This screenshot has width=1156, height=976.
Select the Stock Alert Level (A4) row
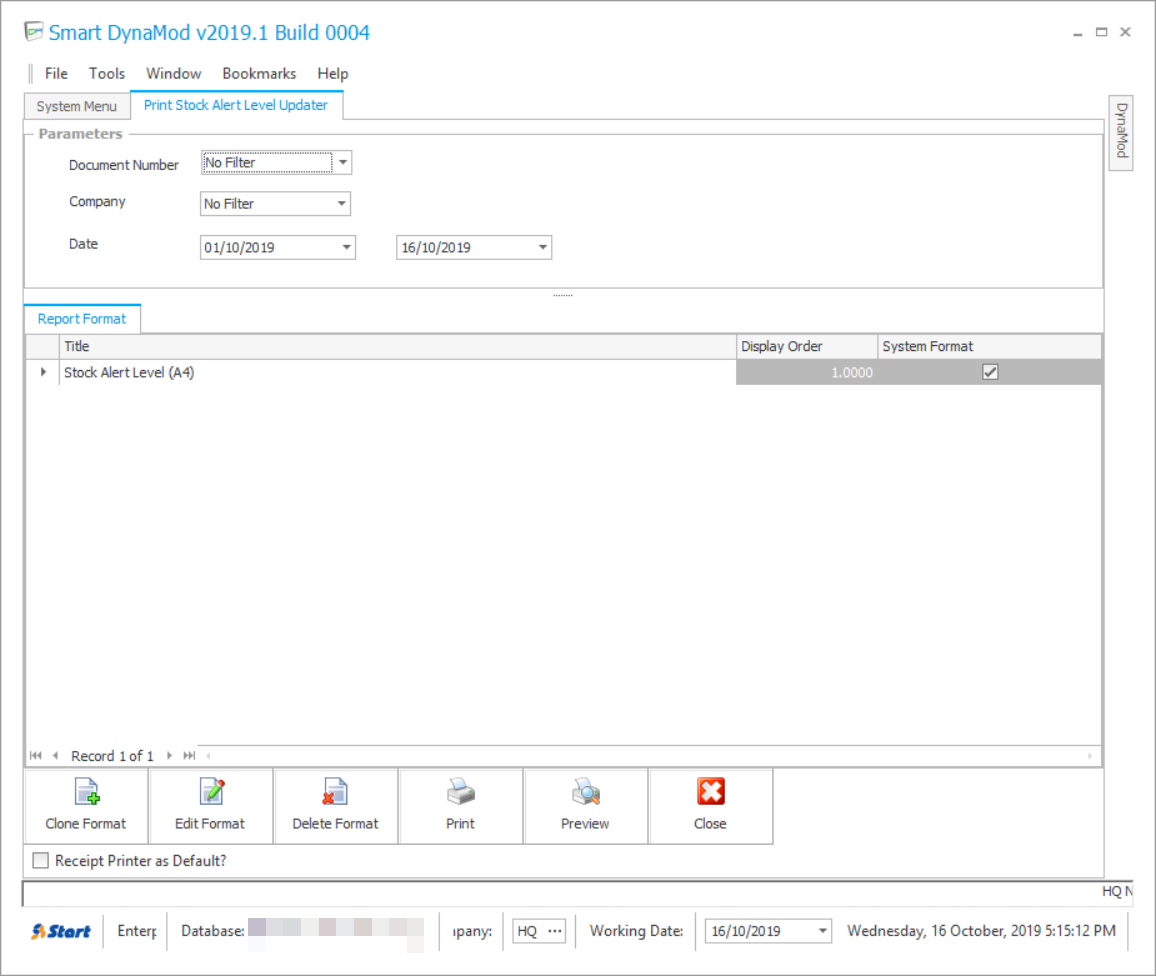(564, 372)
